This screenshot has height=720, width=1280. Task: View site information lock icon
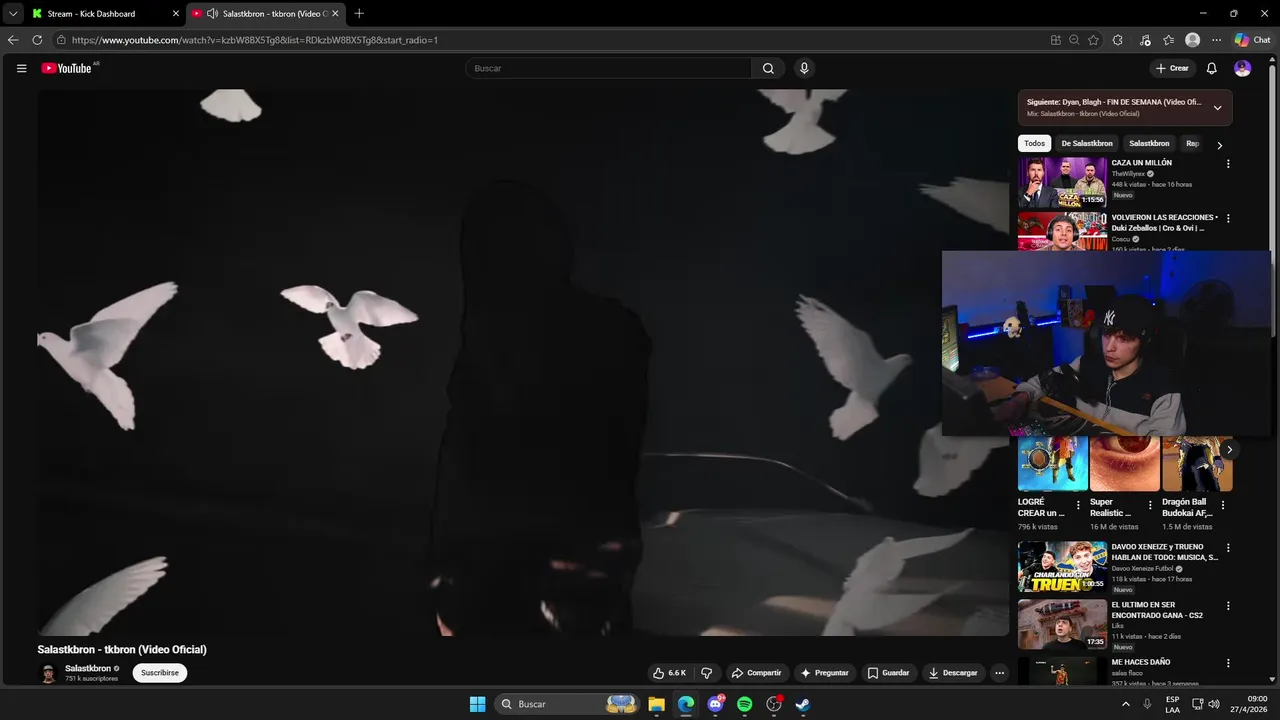pos(61,40)
